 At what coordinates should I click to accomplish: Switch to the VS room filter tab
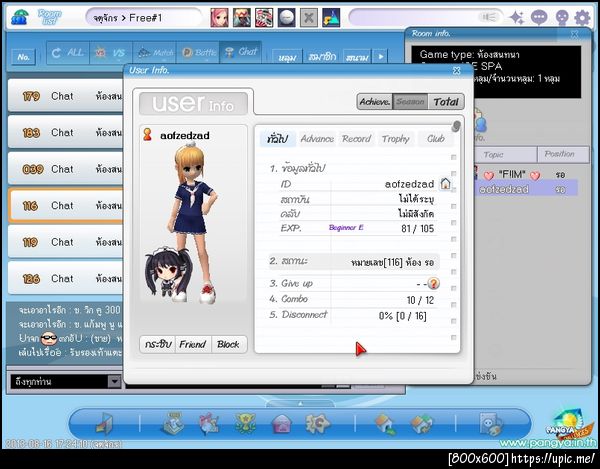(111, 52)
